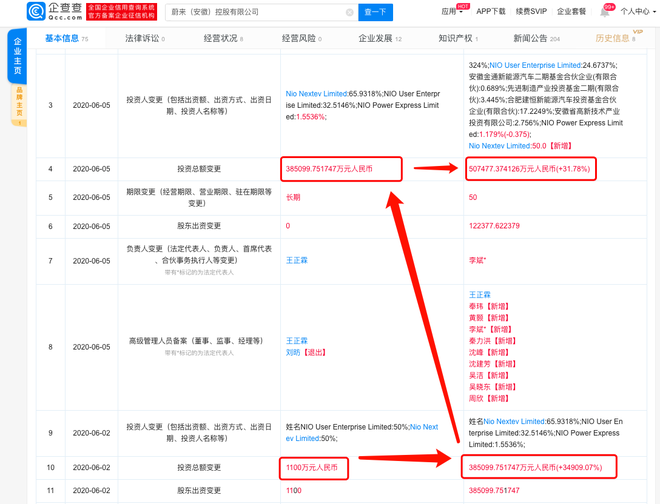This screenshot has width=660, height=504.
Task: Click 秦力洪 新增 in row 8
Action: 492,341
